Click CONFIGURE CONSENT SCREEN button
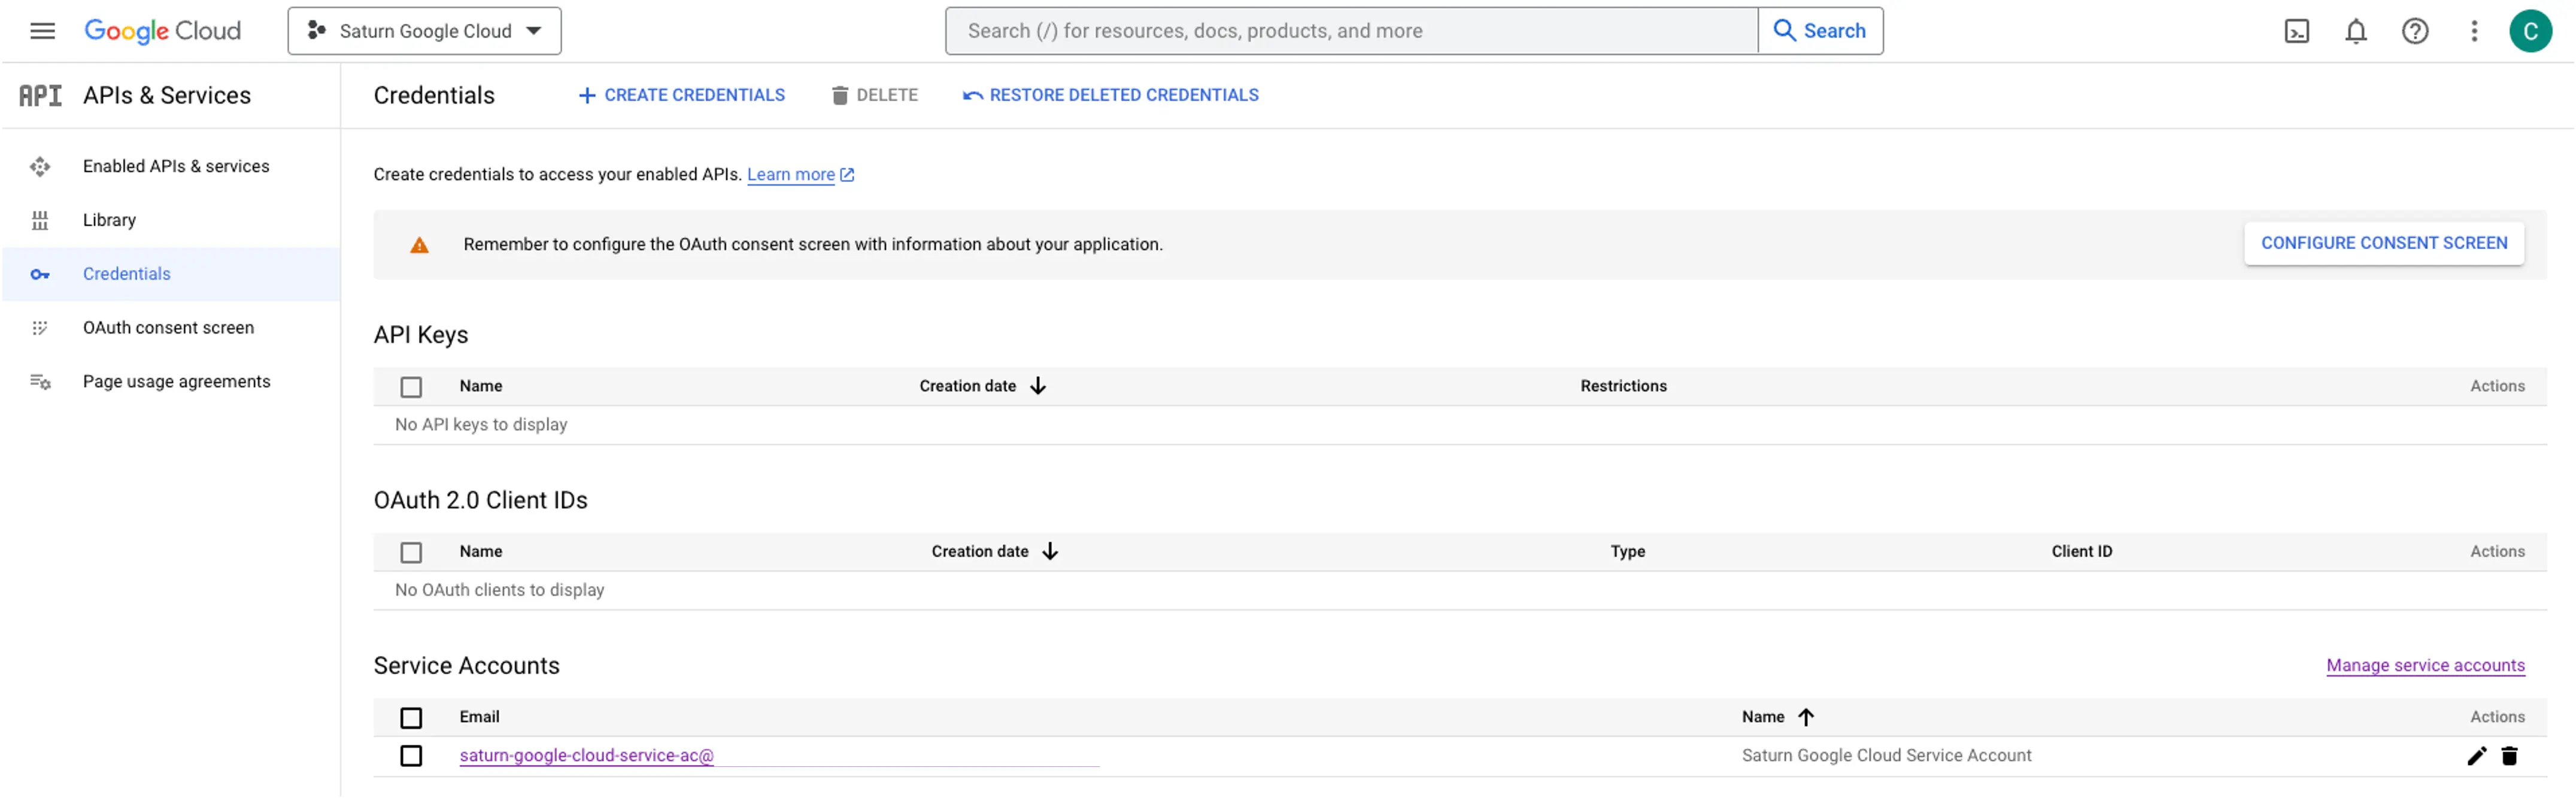Image resolution: width=2576 pixels, height=798 pixels. pos(2384,243)
